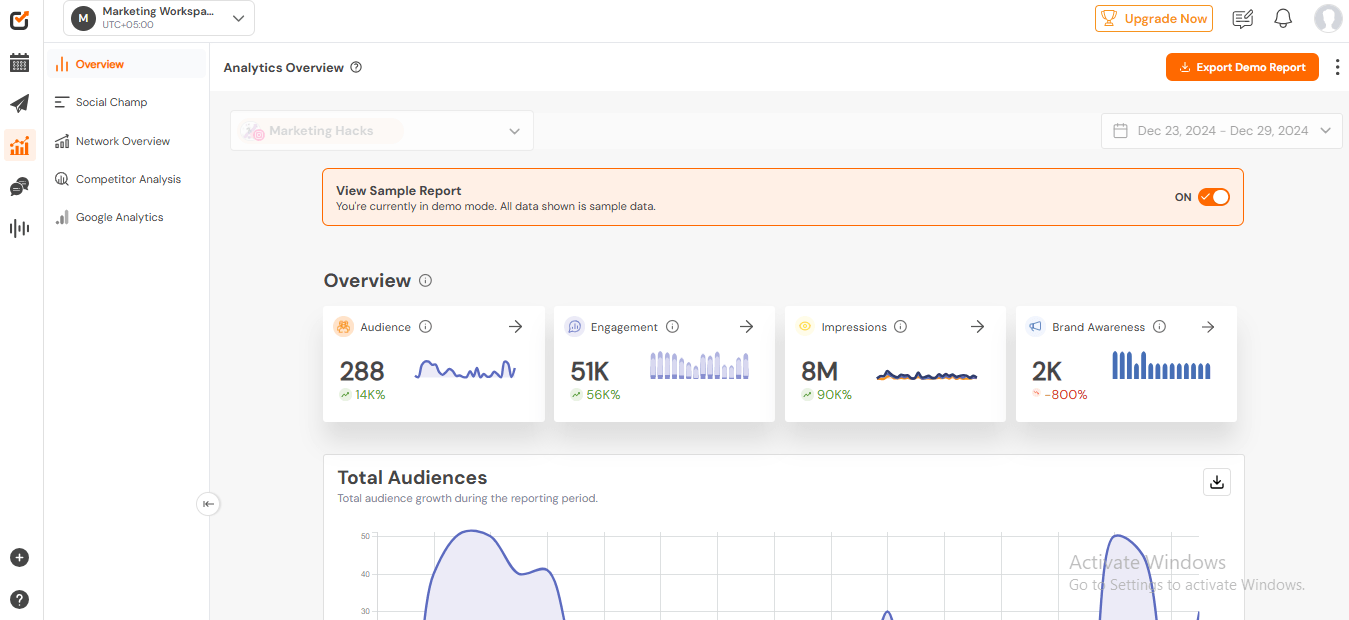The width and height of the screenshot is (1349, 620).
Task: Click the Audience card info icon
Action: [425, 327]
